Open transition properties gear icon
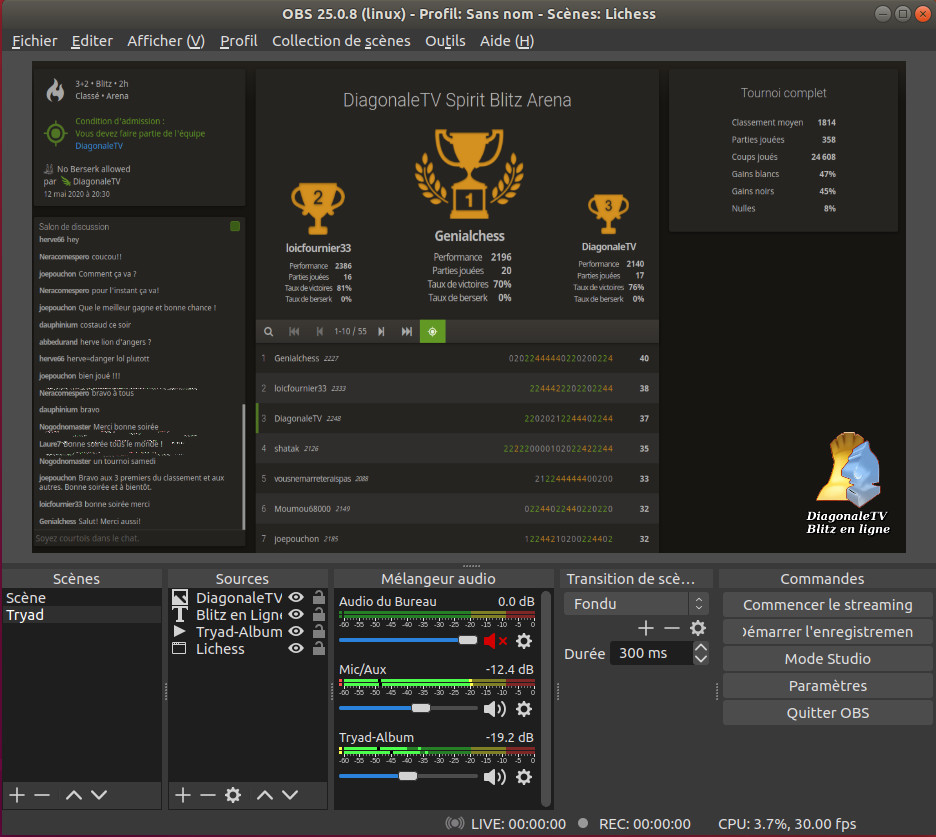This screenshot has height=837, width=936. pyautogui.click(x=698, y=628)
